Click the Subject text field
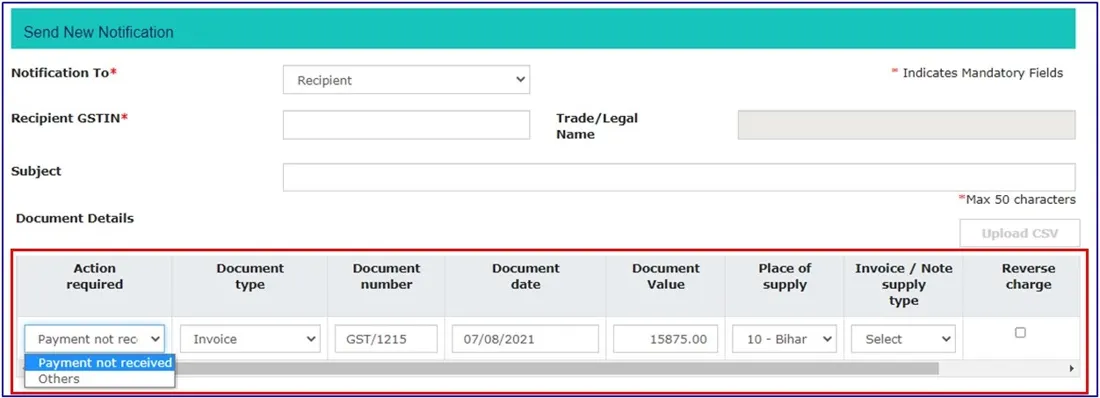The width and height of the screenshot is (1100, 398). (679, 178)
